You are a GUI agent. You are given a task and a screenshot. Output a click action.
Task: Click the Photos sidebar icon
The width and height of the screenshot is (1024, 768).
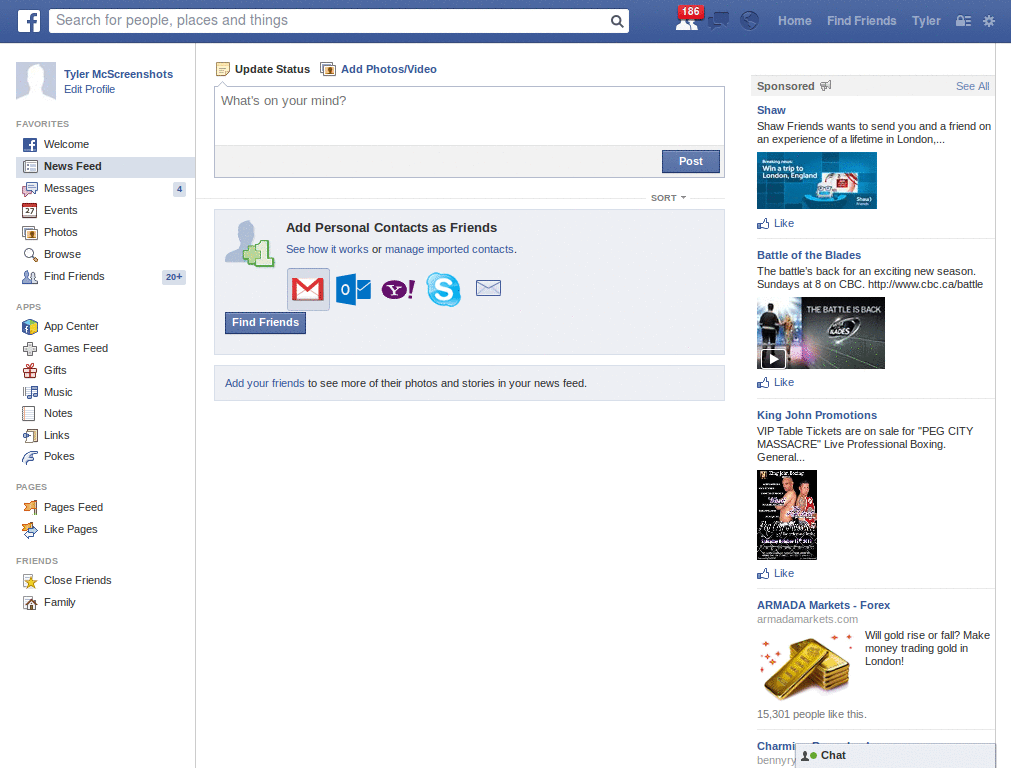[x=30, y=232]
